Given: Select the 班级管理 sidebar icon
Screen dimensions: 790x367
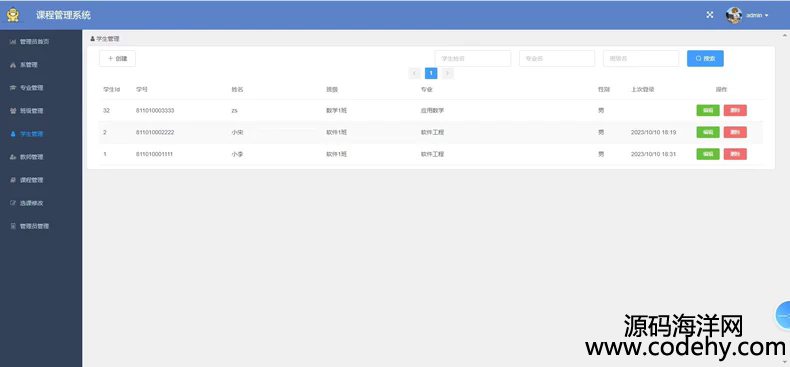Looking at the screenshot, I should (13, 111).
